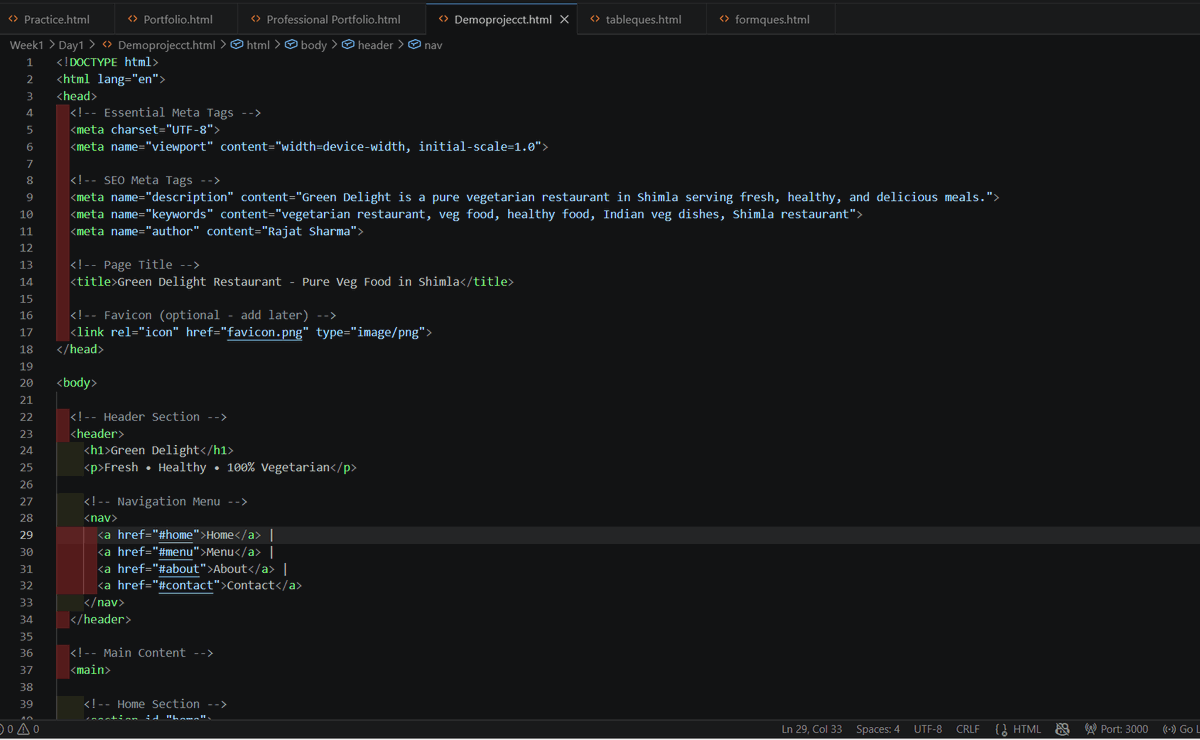The image size is (1200, 740).
Task: Click the Essential Meta Tags comment
Action: [x=165, y=113]
